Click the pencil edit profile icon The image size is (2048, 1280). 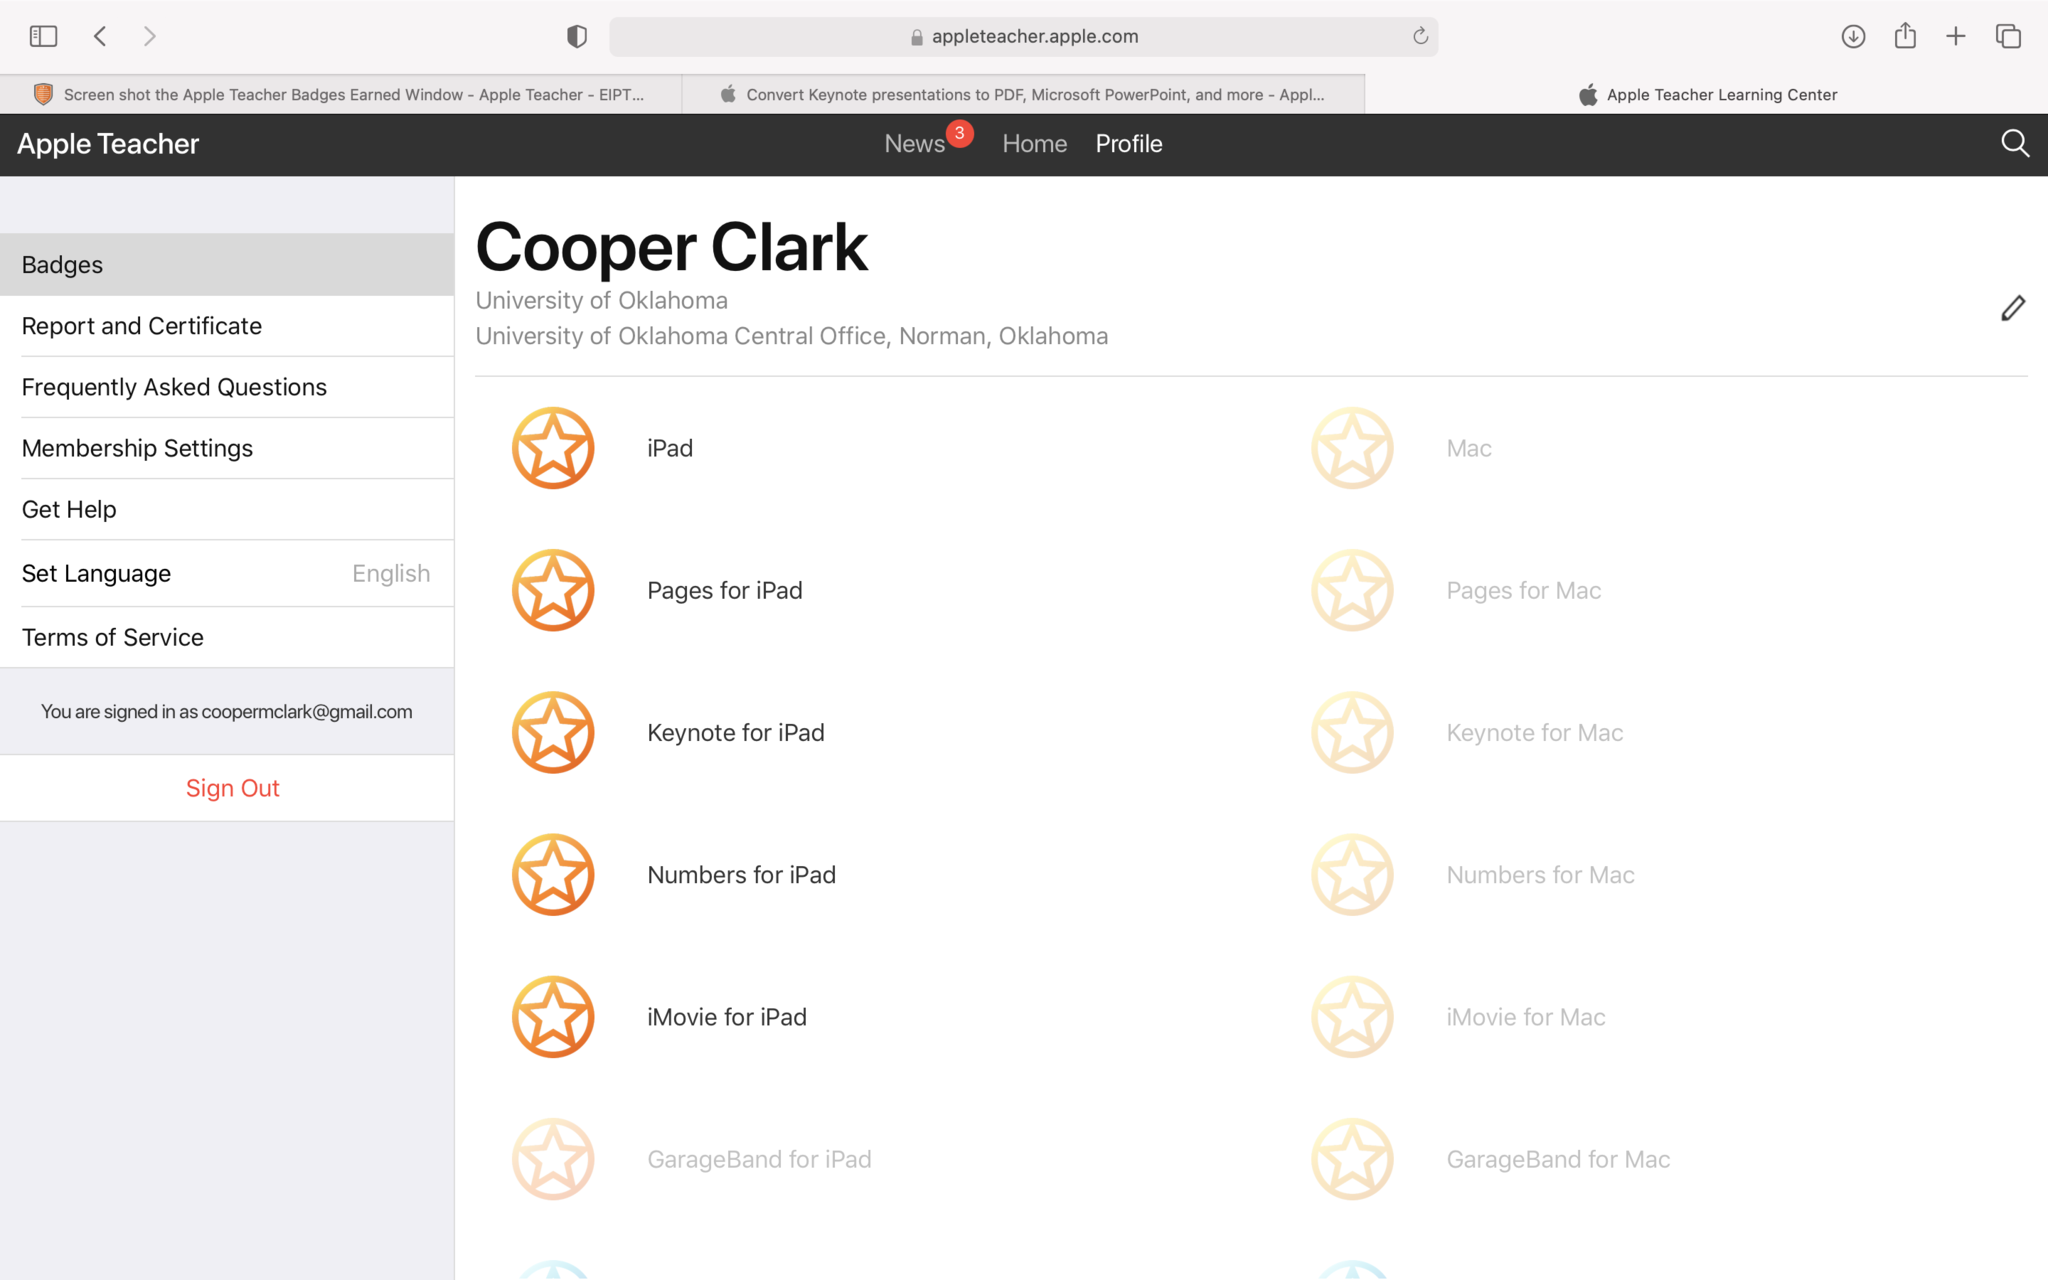pyautogui.click(x=2012, y=309)
